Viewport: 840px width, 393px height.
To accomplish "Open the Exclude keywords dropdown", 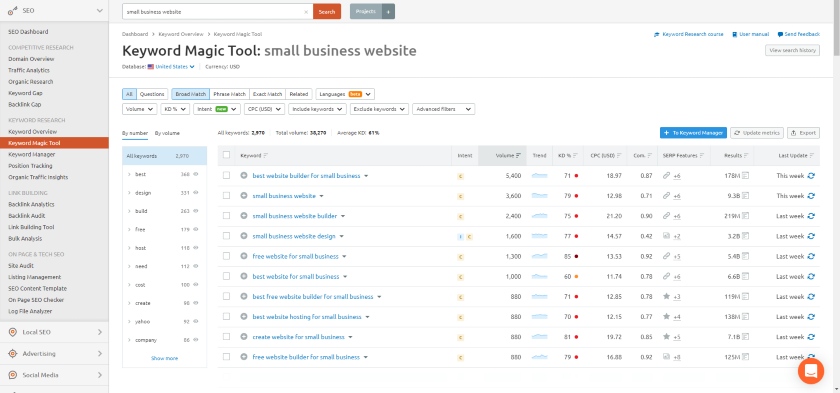I will click(379, 109).
